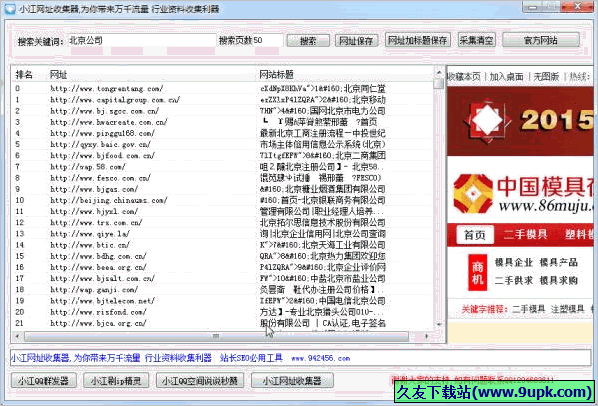Click the horizontal scrollbar left arrow
This screenshot has height=406, width=598.
click(x=17, y=336)
